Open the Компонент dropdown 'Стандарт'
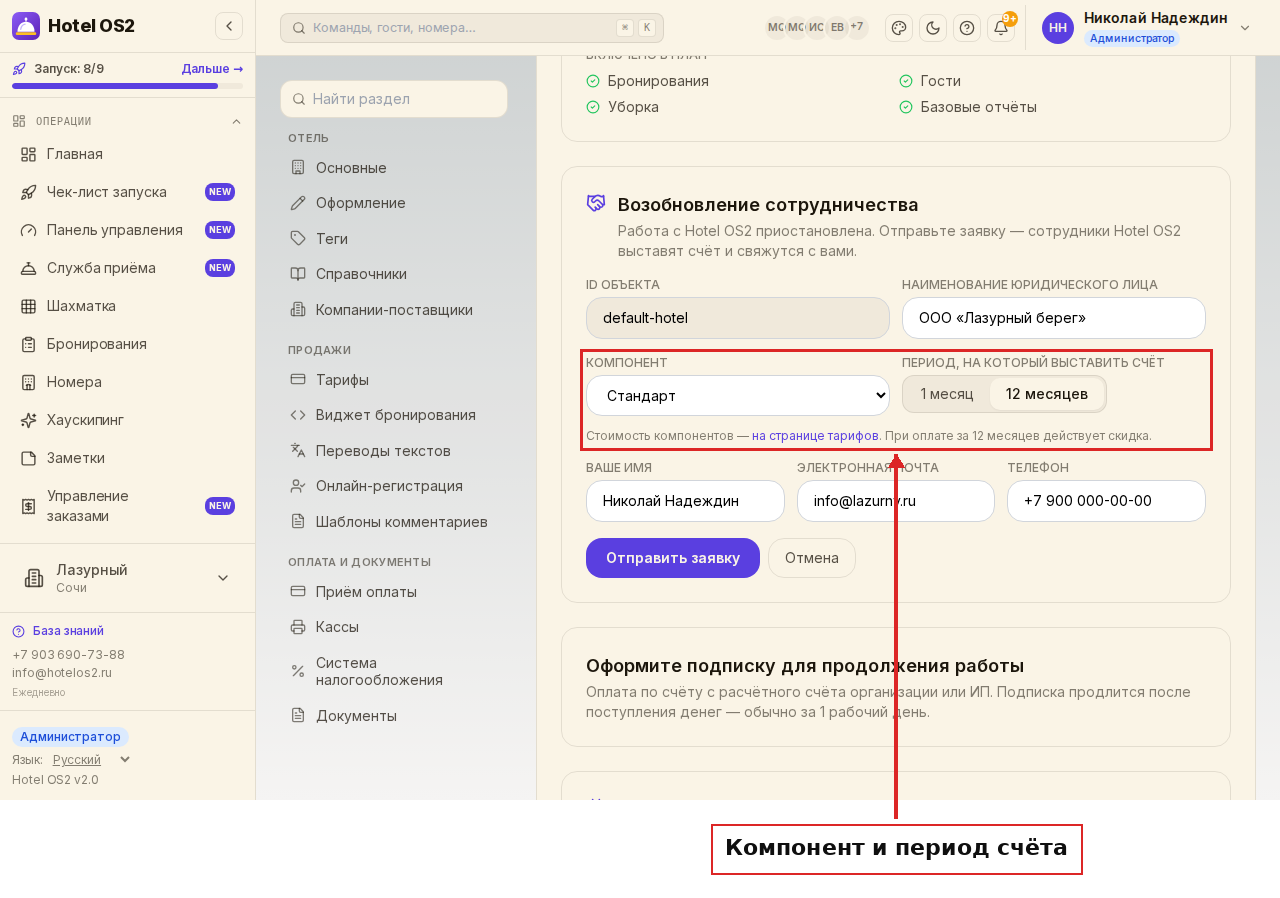 tap(738, 395)
